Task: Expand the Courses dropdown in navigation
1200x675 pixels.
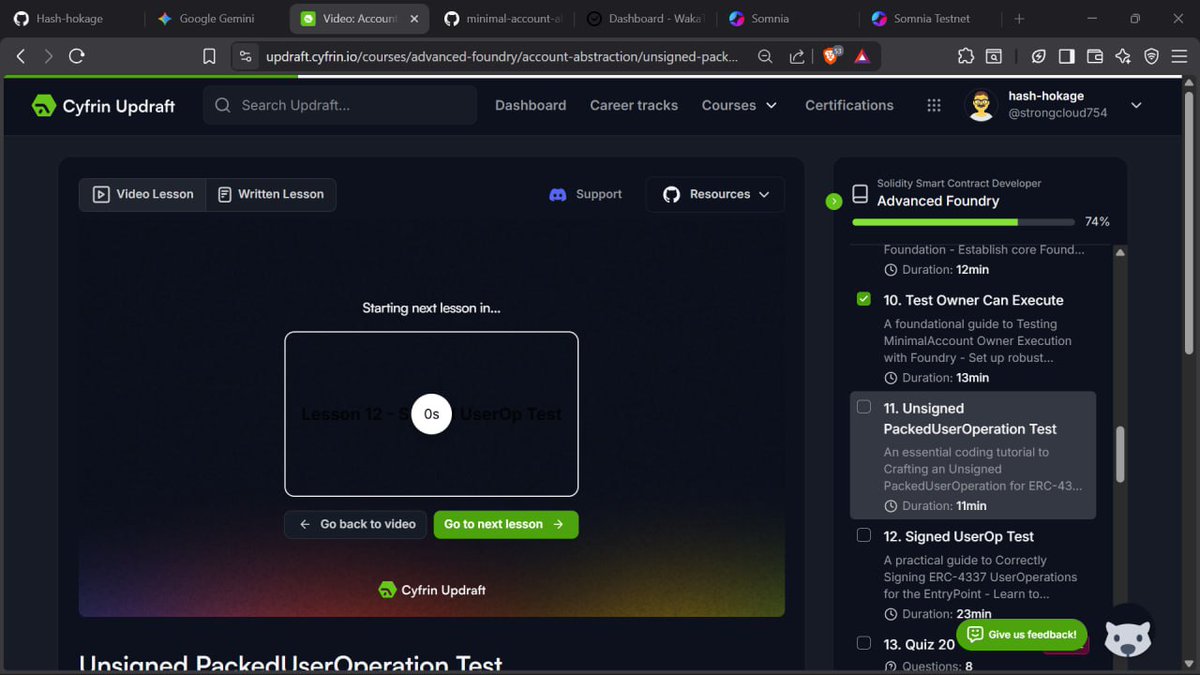Action: [x=739, y=105]
